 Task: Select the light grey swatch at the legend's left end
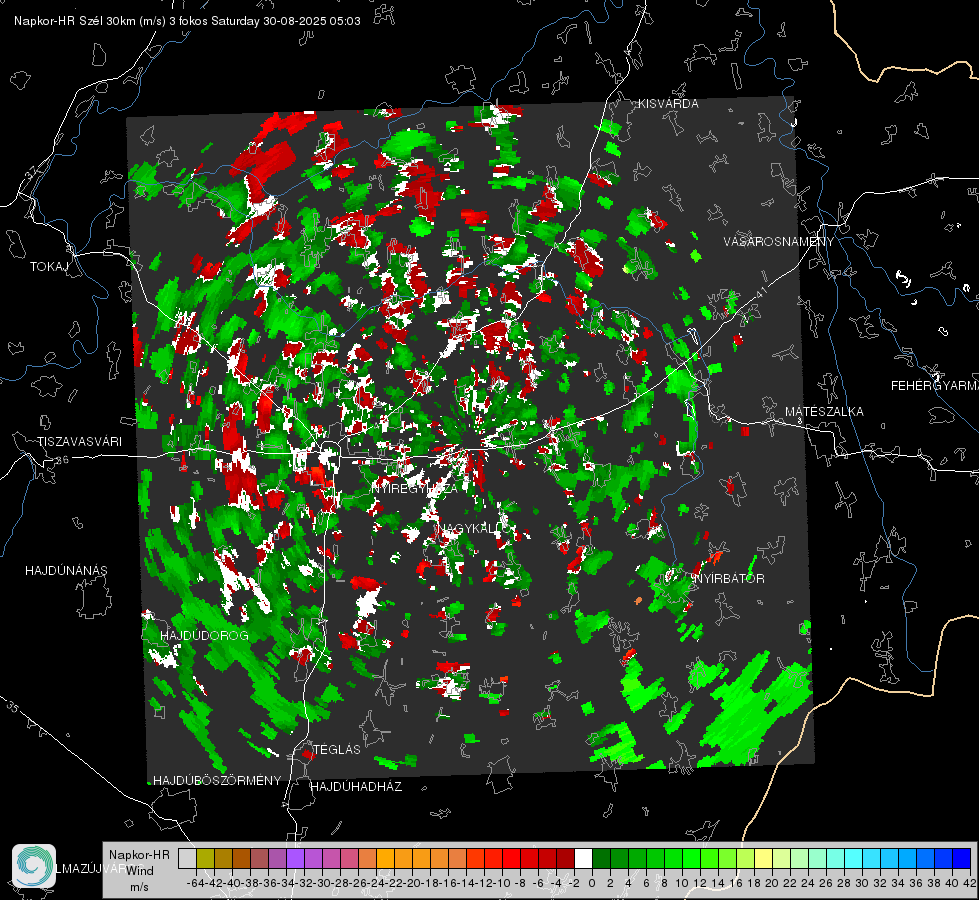(x=187, y=858)
